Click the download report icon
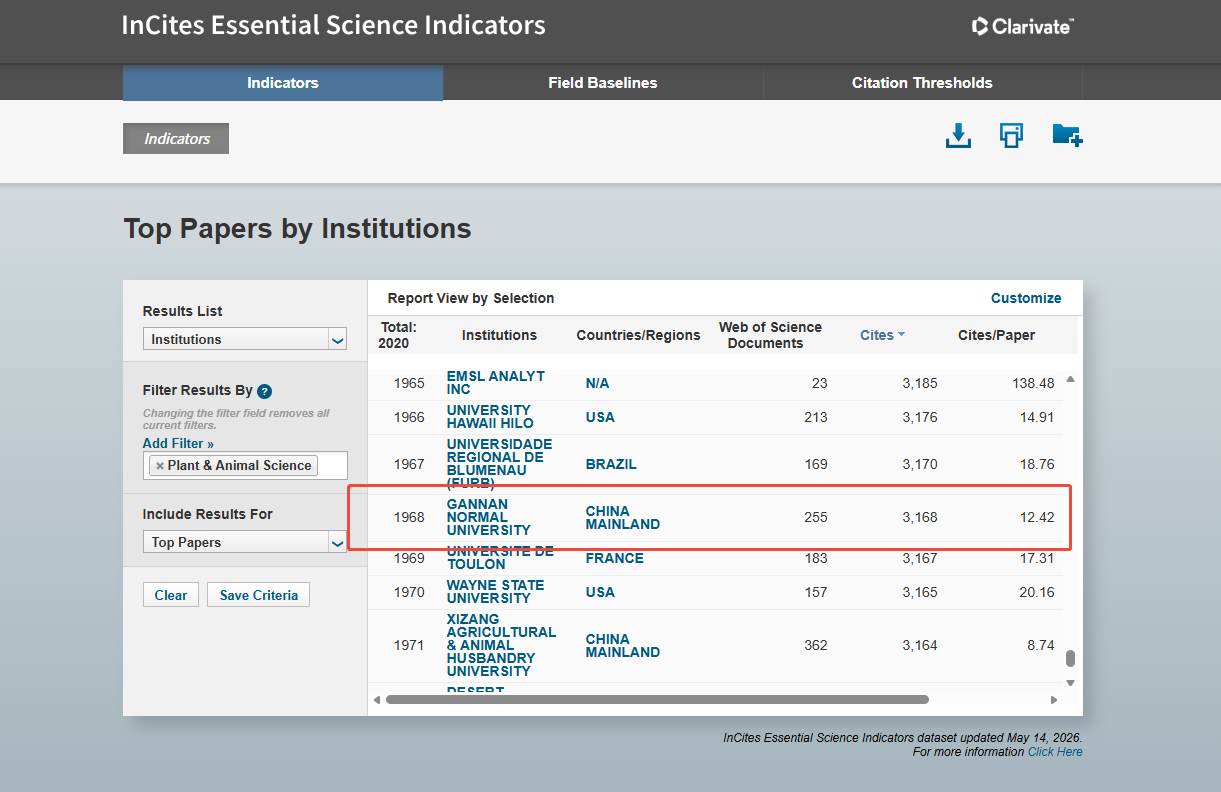1221x792 pixels. tap(958, 136)
